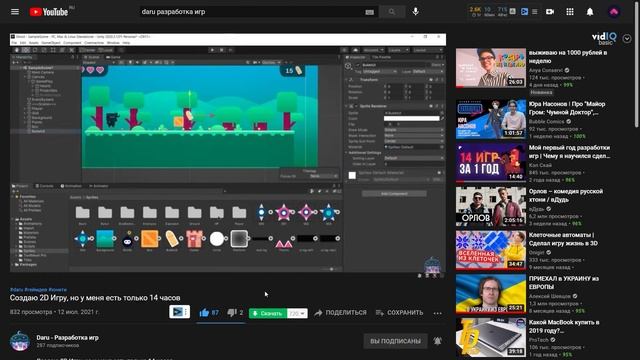Open 'ПРИЕХАЛ в УКРАИНУ из ЕВРОПЫ' title
This screenshot has height=360, width=640.
pos(564,282)
